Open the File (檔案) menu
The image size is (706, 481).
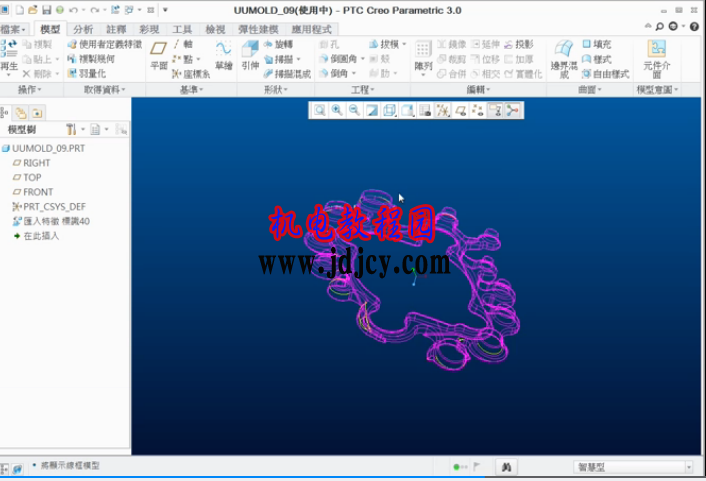(x=14, y=30)
